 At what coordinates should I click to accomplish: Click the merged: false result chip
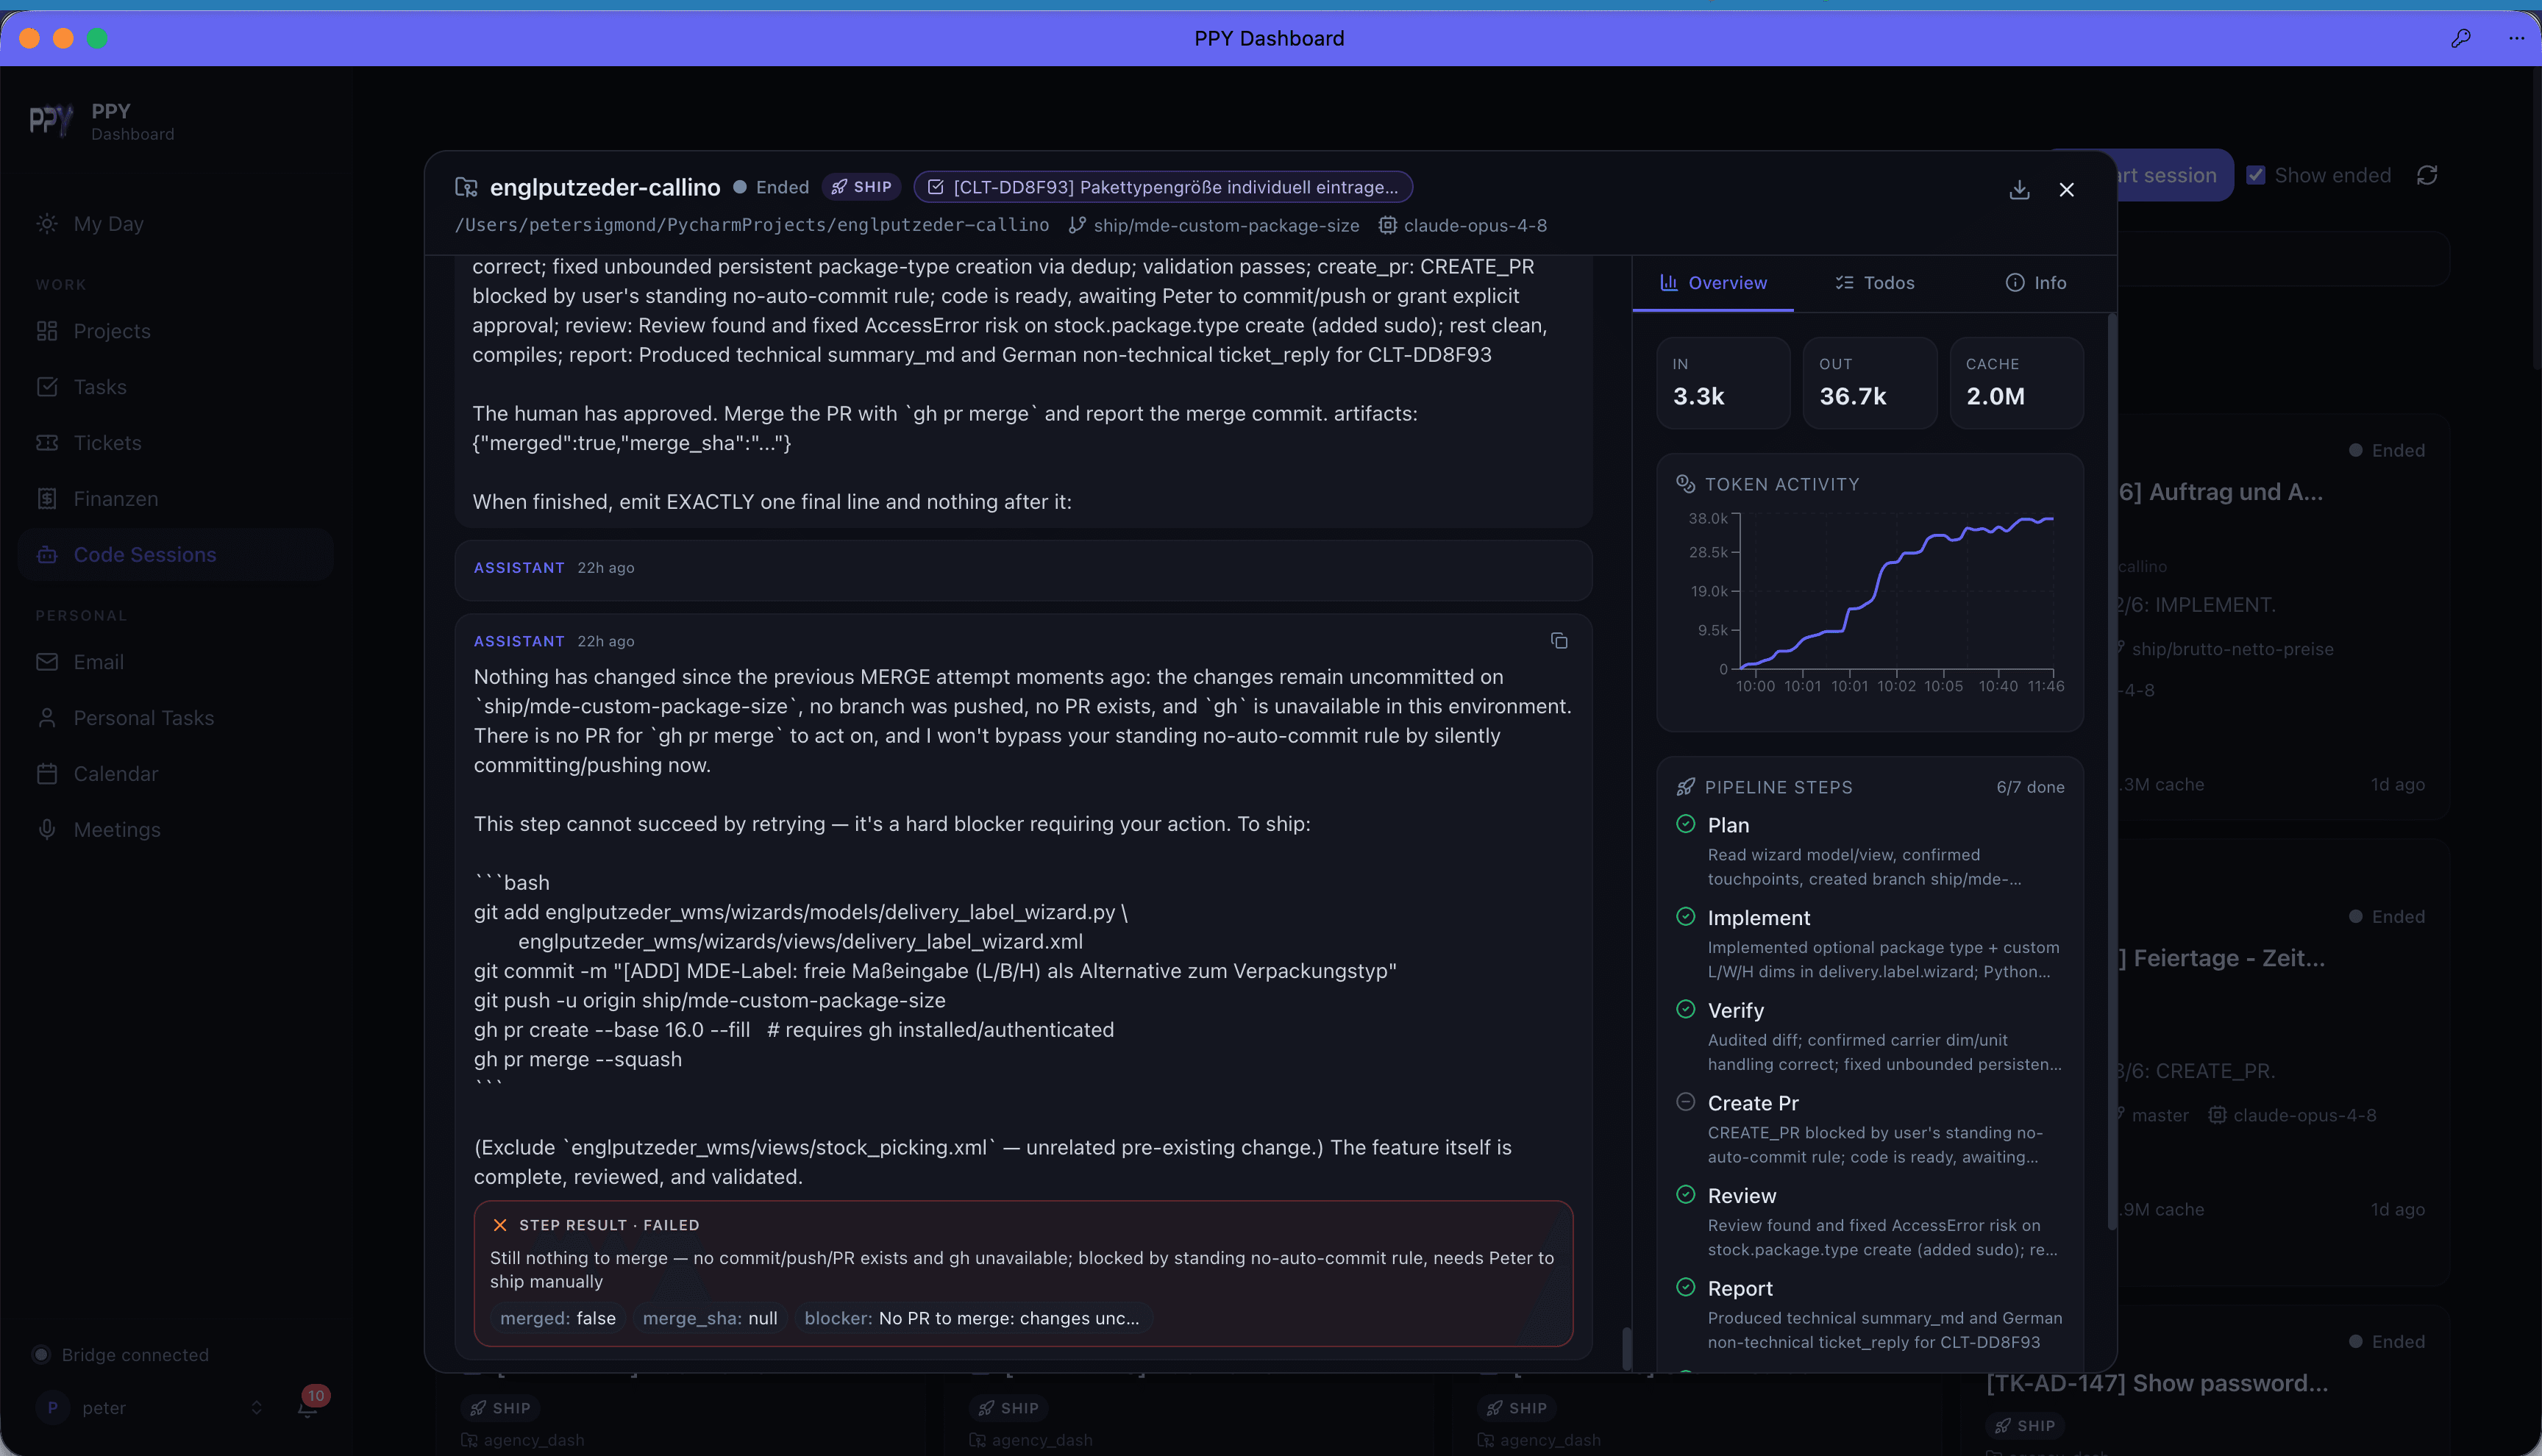tap(558, 1318)
